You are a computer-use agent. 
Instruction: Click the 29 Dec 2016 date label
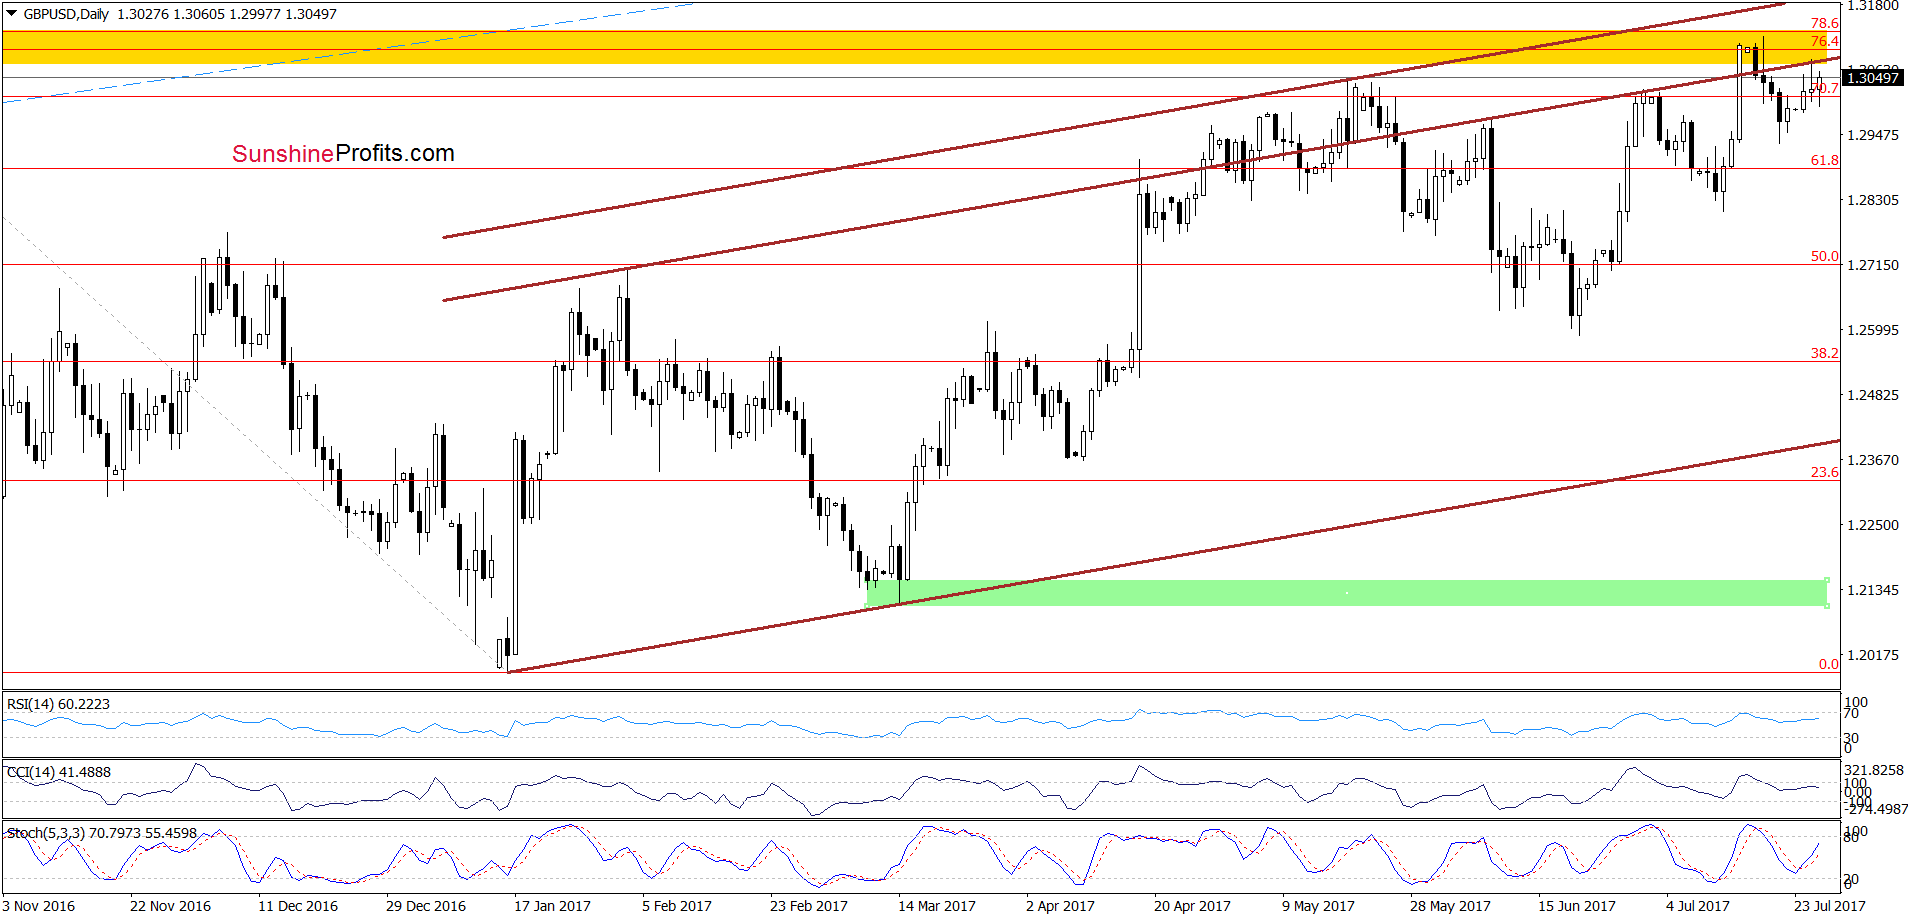pyautogui.click(x=426, y=906)
